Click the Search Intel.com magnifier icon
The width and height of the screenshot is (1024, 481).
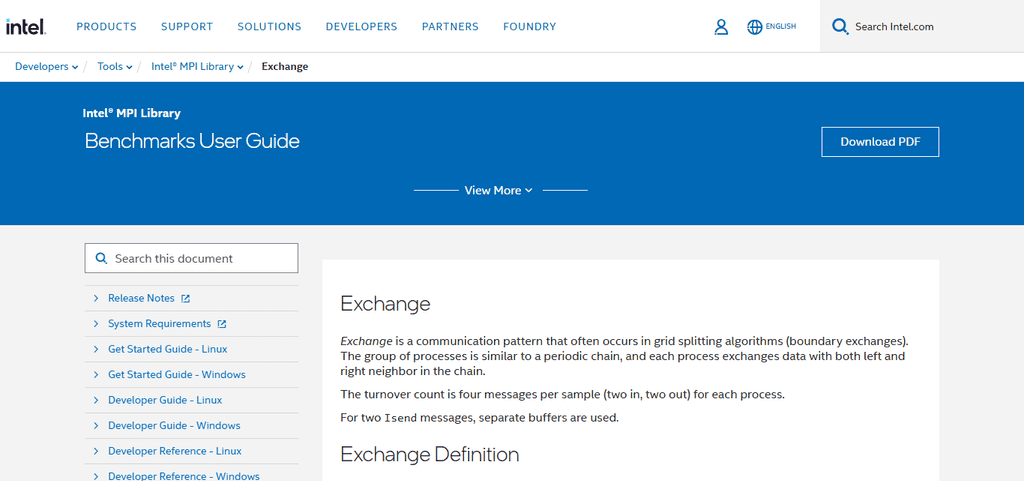(x=840, y=27)
